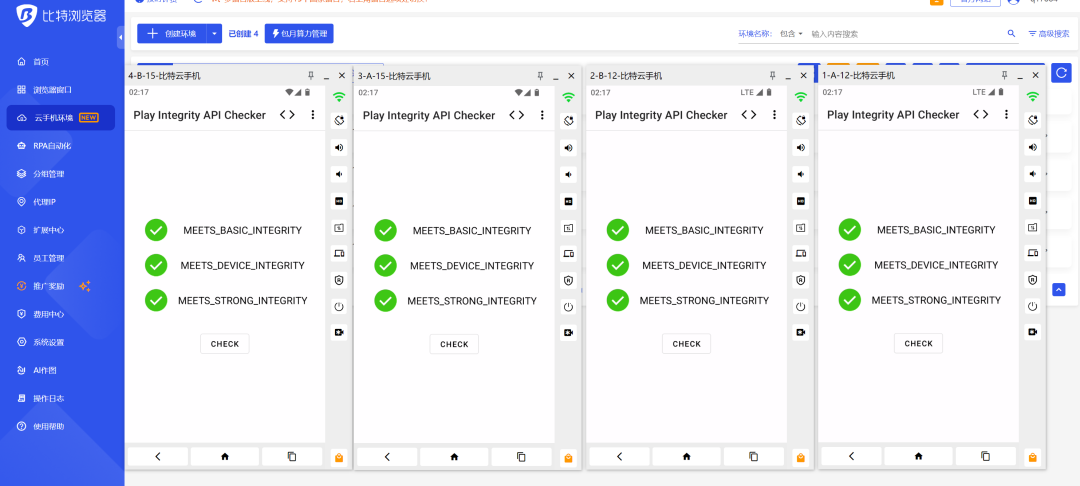
Task: Tap home button in 3-A-15 phone
Action: [454, 456]
